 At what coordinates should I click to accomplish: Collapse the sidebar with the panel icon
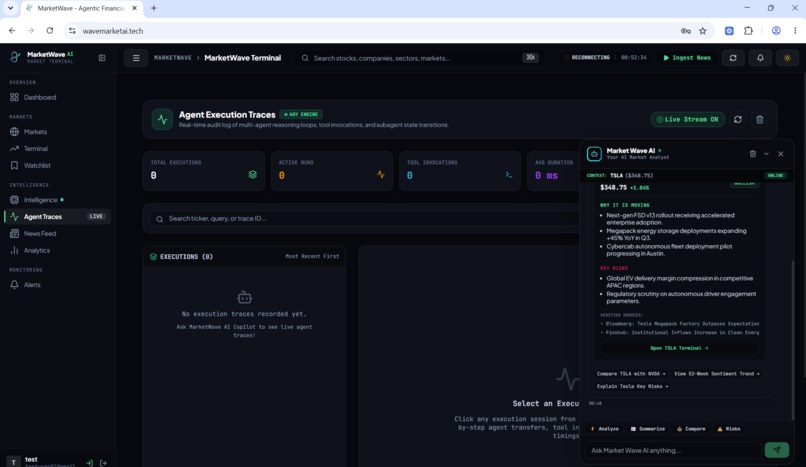point(102,58)
